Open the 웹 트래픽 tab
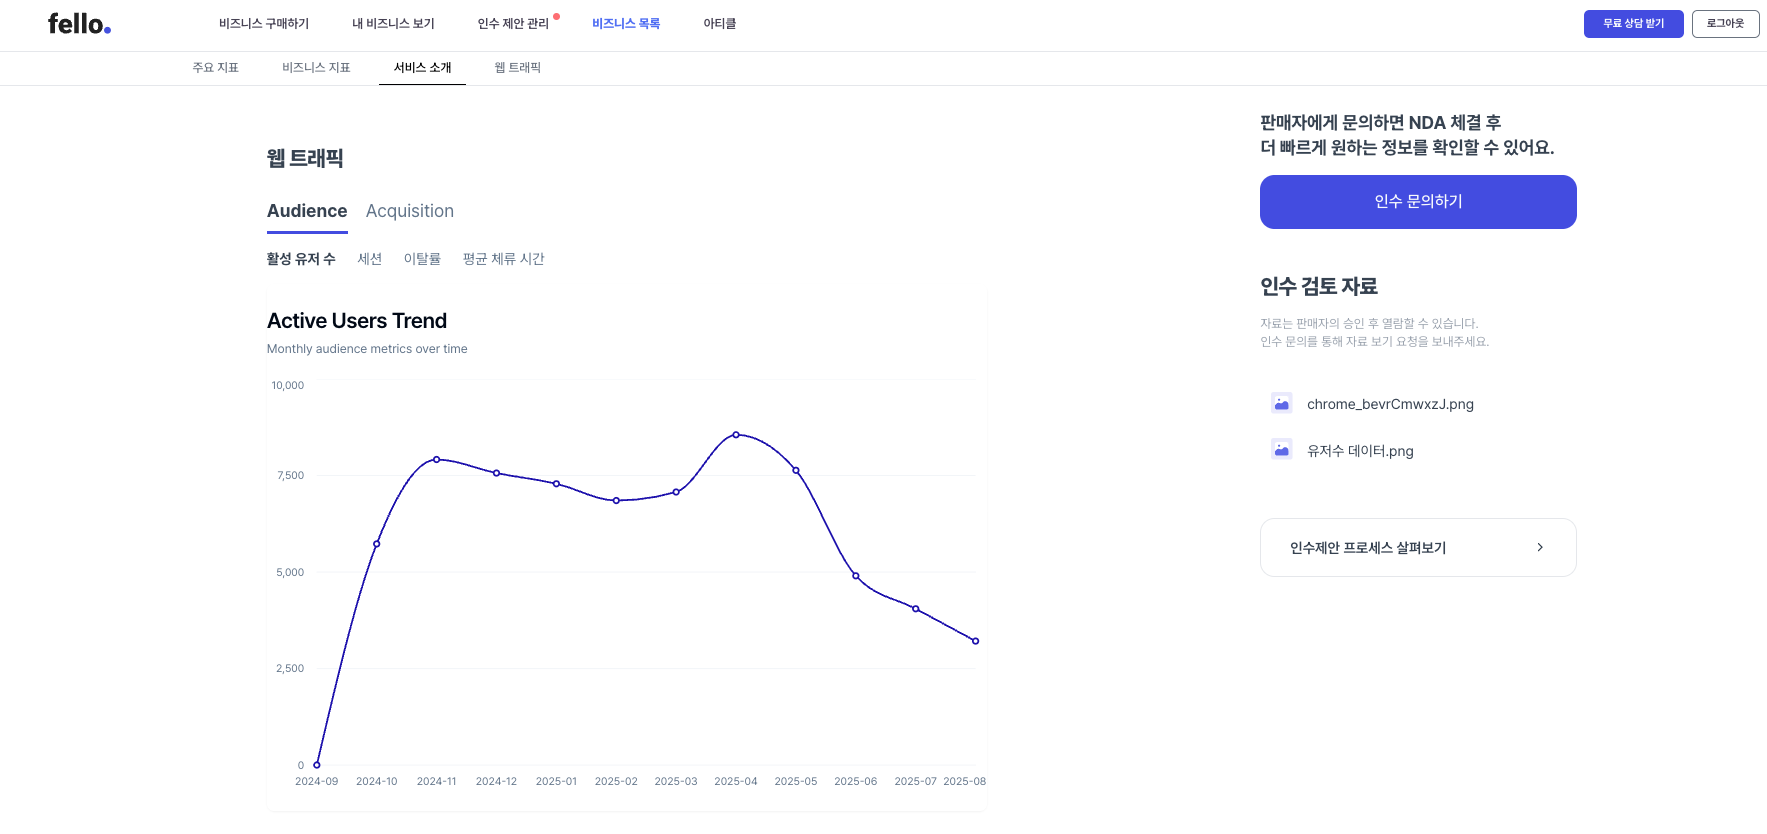Viewport: 1767px width, 834px height. pyautogui.click(x=517, y=67)
